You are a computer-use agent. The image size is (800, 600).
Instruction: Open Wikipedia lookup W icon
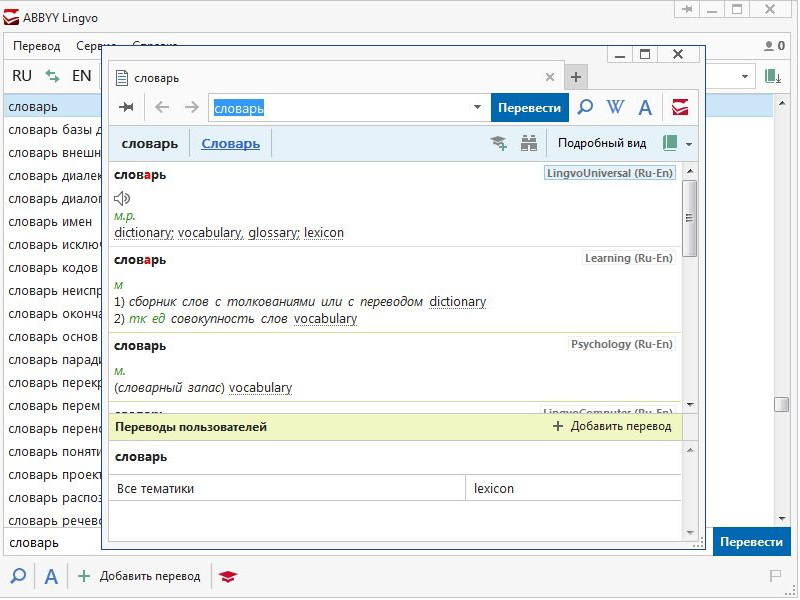(615, 107)
